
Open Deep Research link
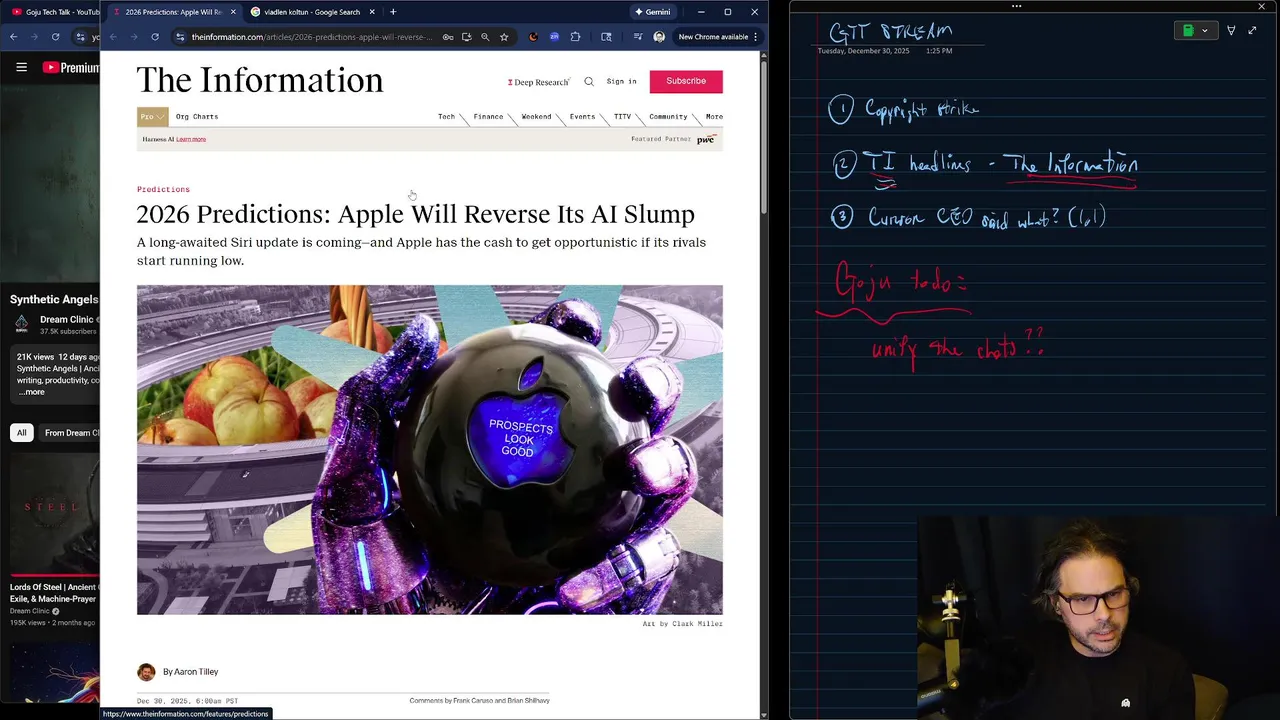pyautogui.click(x=538, y=82)
